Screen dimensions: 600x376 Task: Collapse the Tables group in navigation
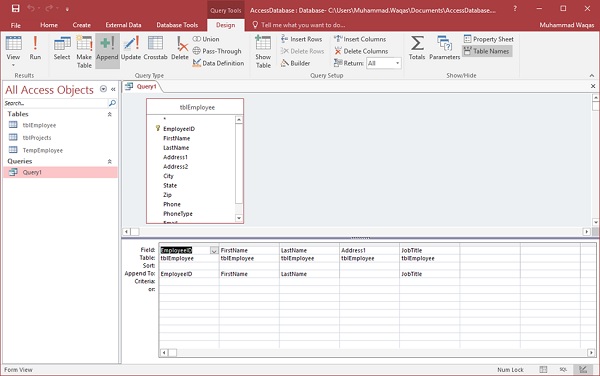[x=109, y=114]
